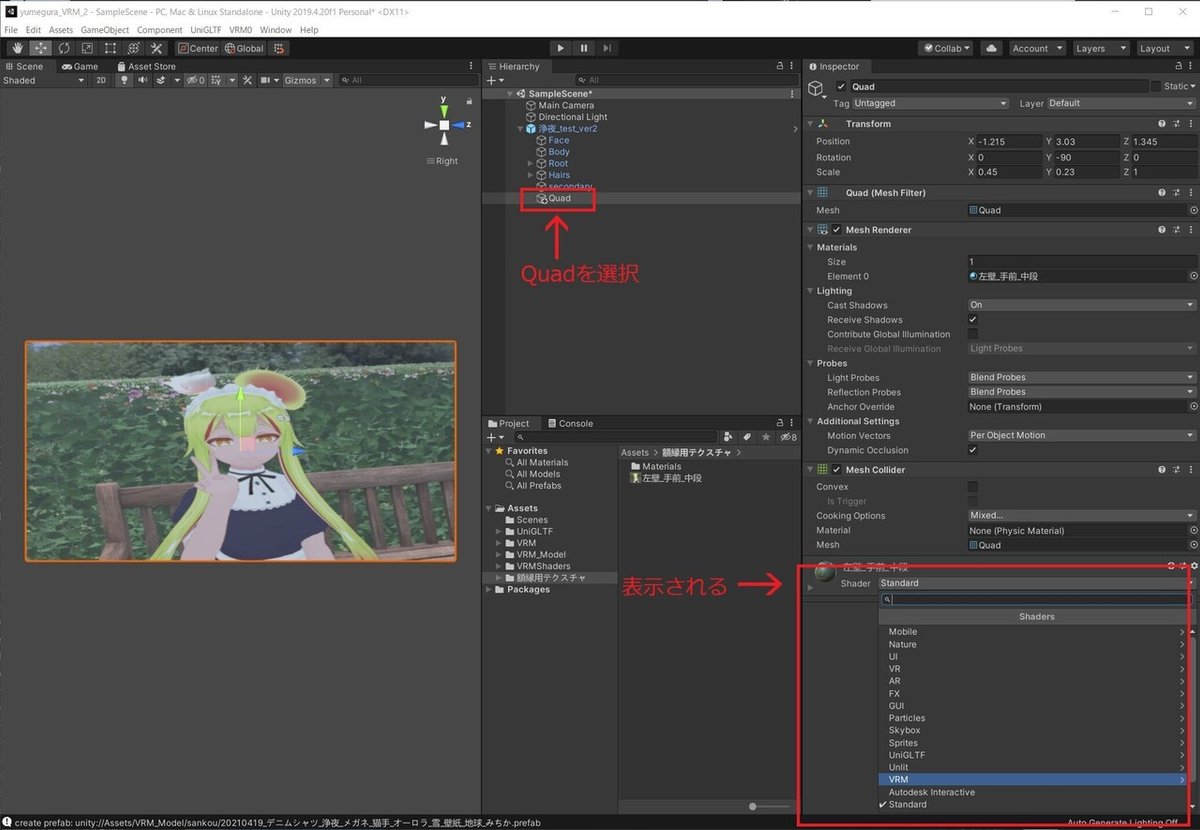This screenshot has height=830, width=1200.
Task: Expand the Root object in Hierarchy
Action: pos(531,163)
